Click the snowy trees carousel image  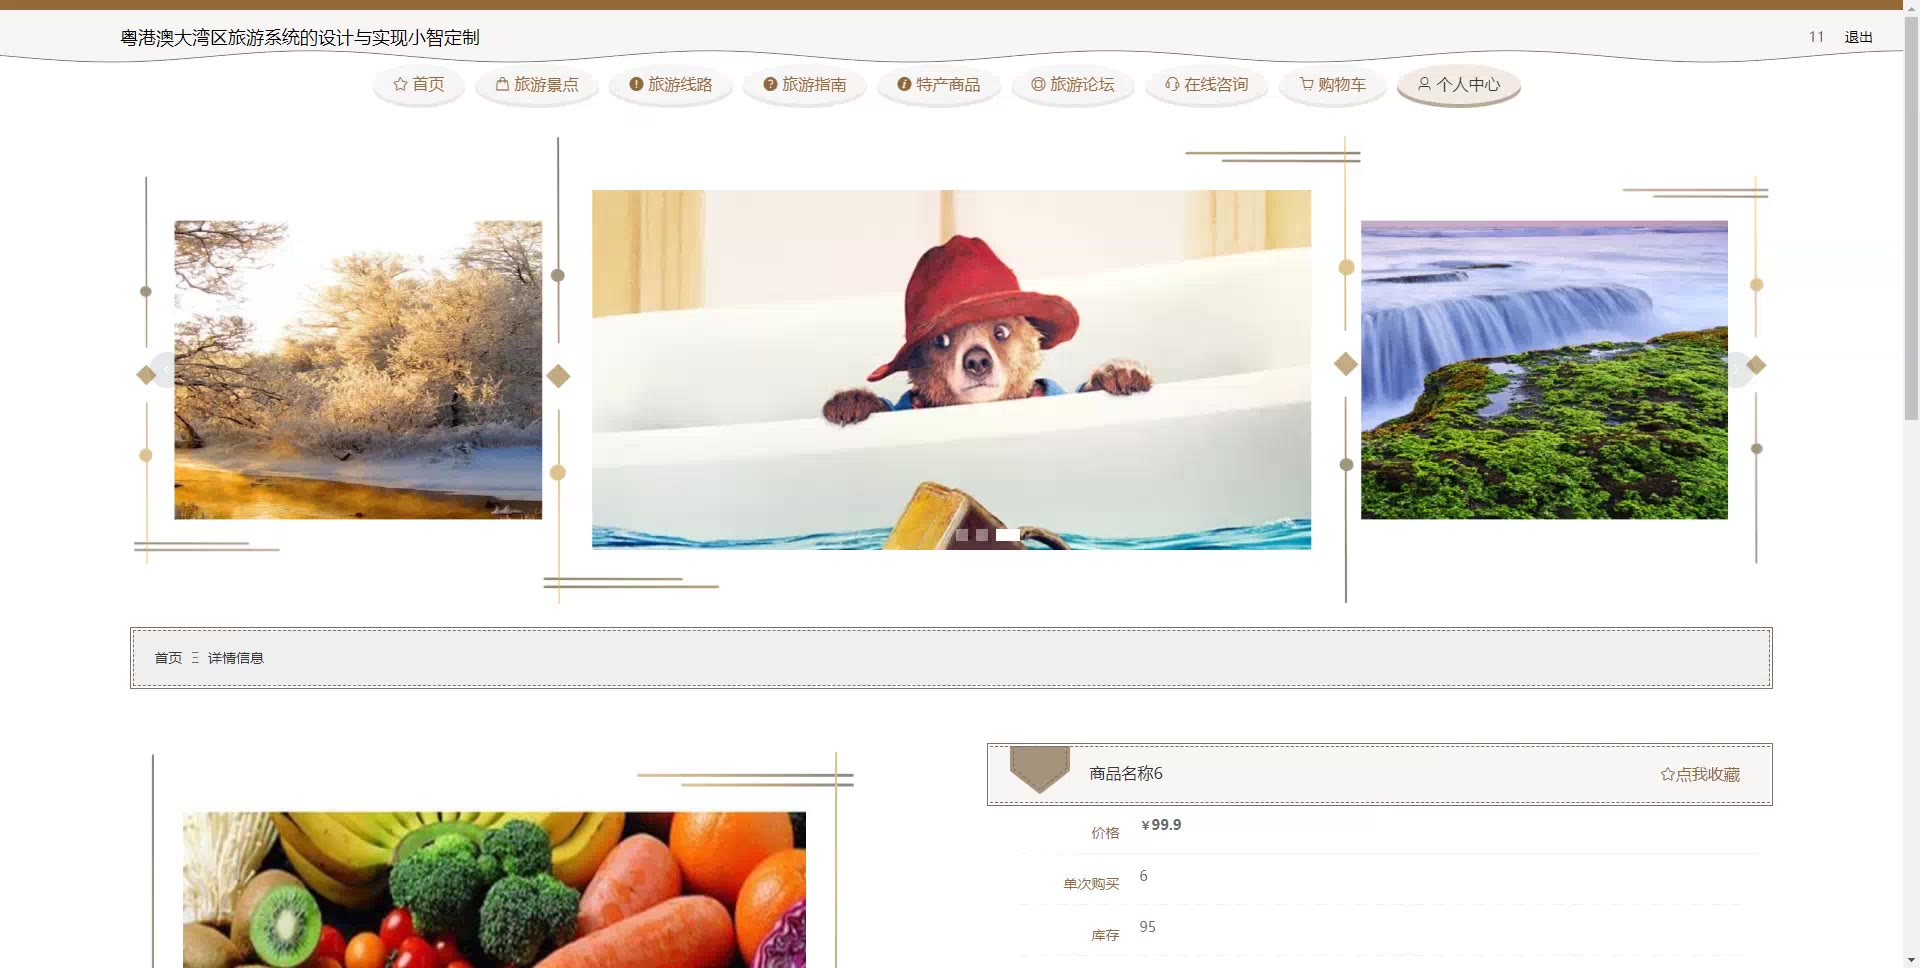(358, 370)
